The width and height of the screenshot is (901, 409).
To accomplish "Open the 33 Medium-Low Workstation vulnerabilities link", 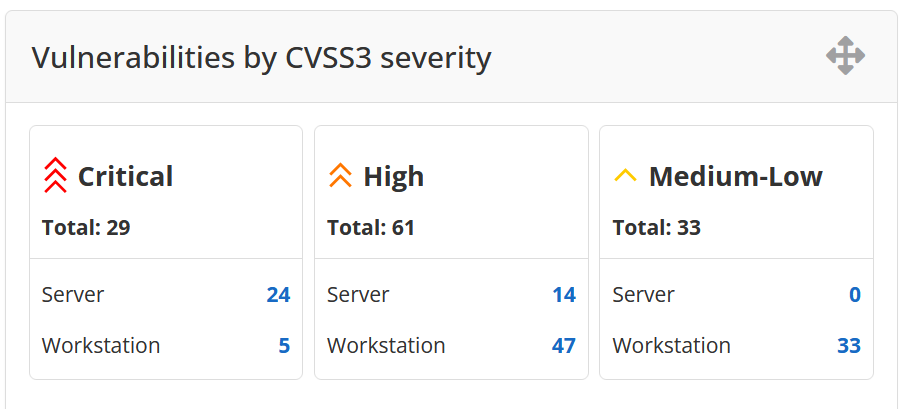I will point(849,346).
